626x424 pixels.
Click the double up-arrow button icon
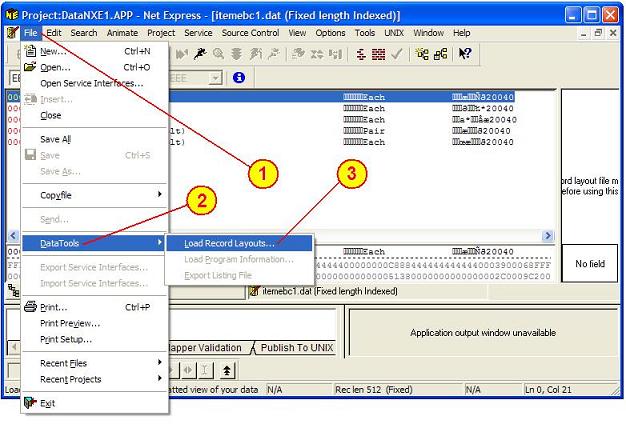pyautogui.click(x=227, y=371)
